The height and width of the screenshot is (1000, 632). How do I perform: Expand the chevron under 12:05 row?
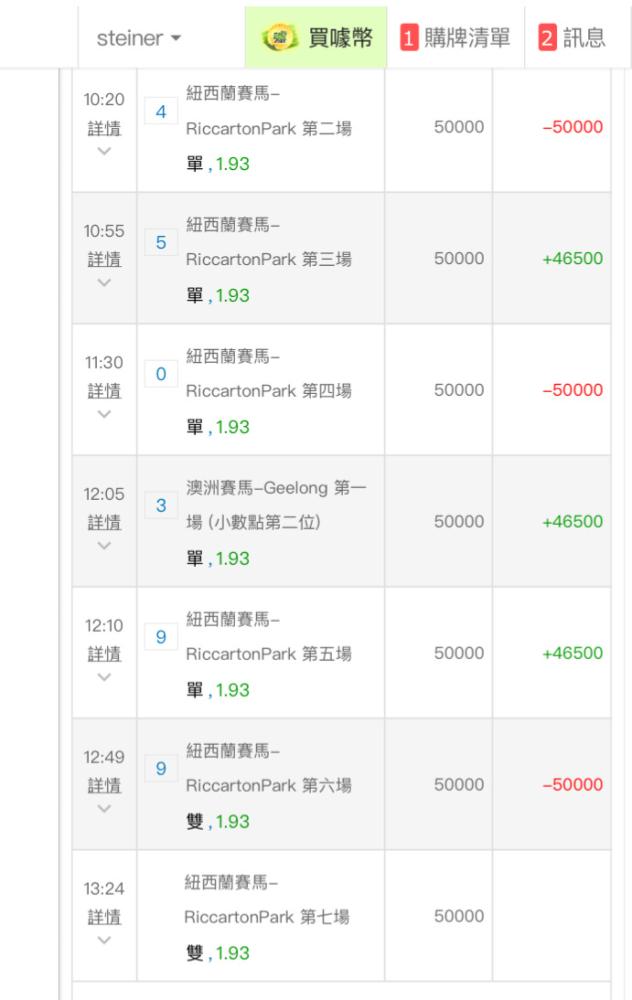[x=104, y=545]
